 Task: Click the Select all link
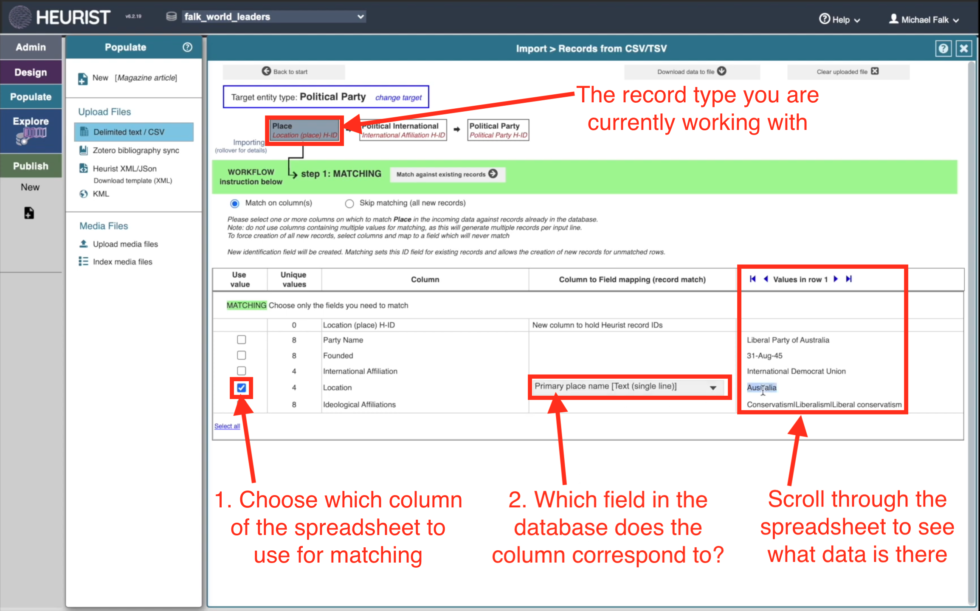[227, 426]
